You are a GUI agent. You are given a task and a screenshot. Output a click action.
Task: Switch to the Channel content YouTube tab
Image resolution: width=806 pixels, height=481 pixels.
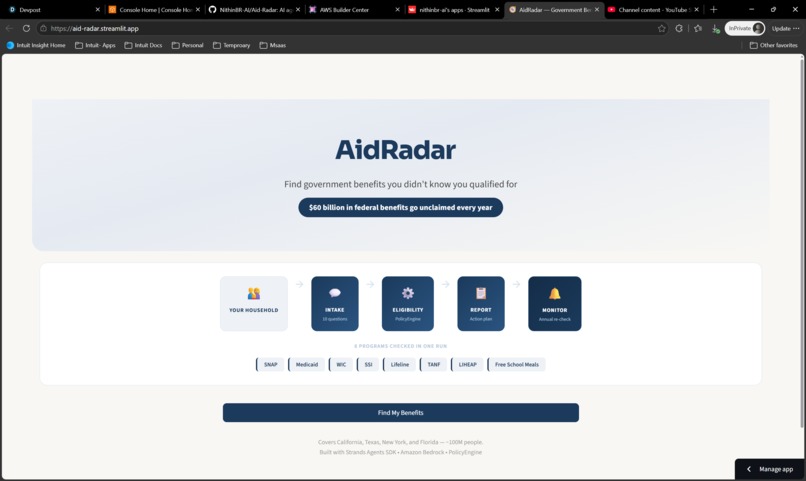coord(654,10)
